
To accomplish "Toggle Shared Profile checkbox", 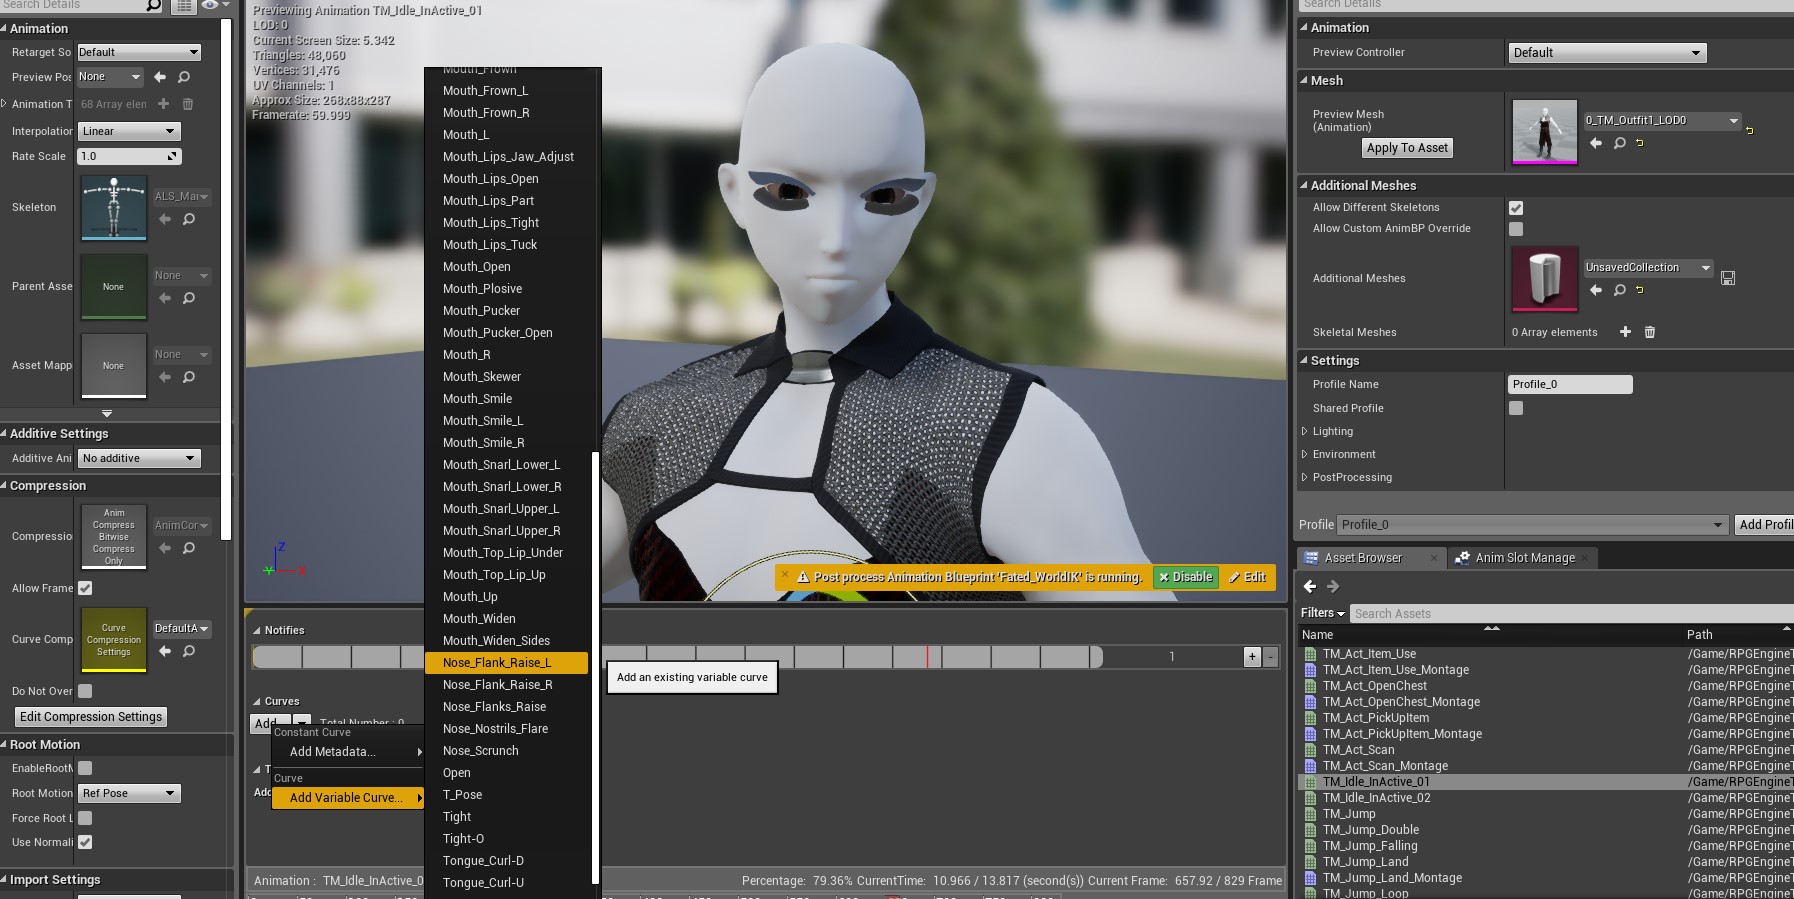I will point(1516,408).
